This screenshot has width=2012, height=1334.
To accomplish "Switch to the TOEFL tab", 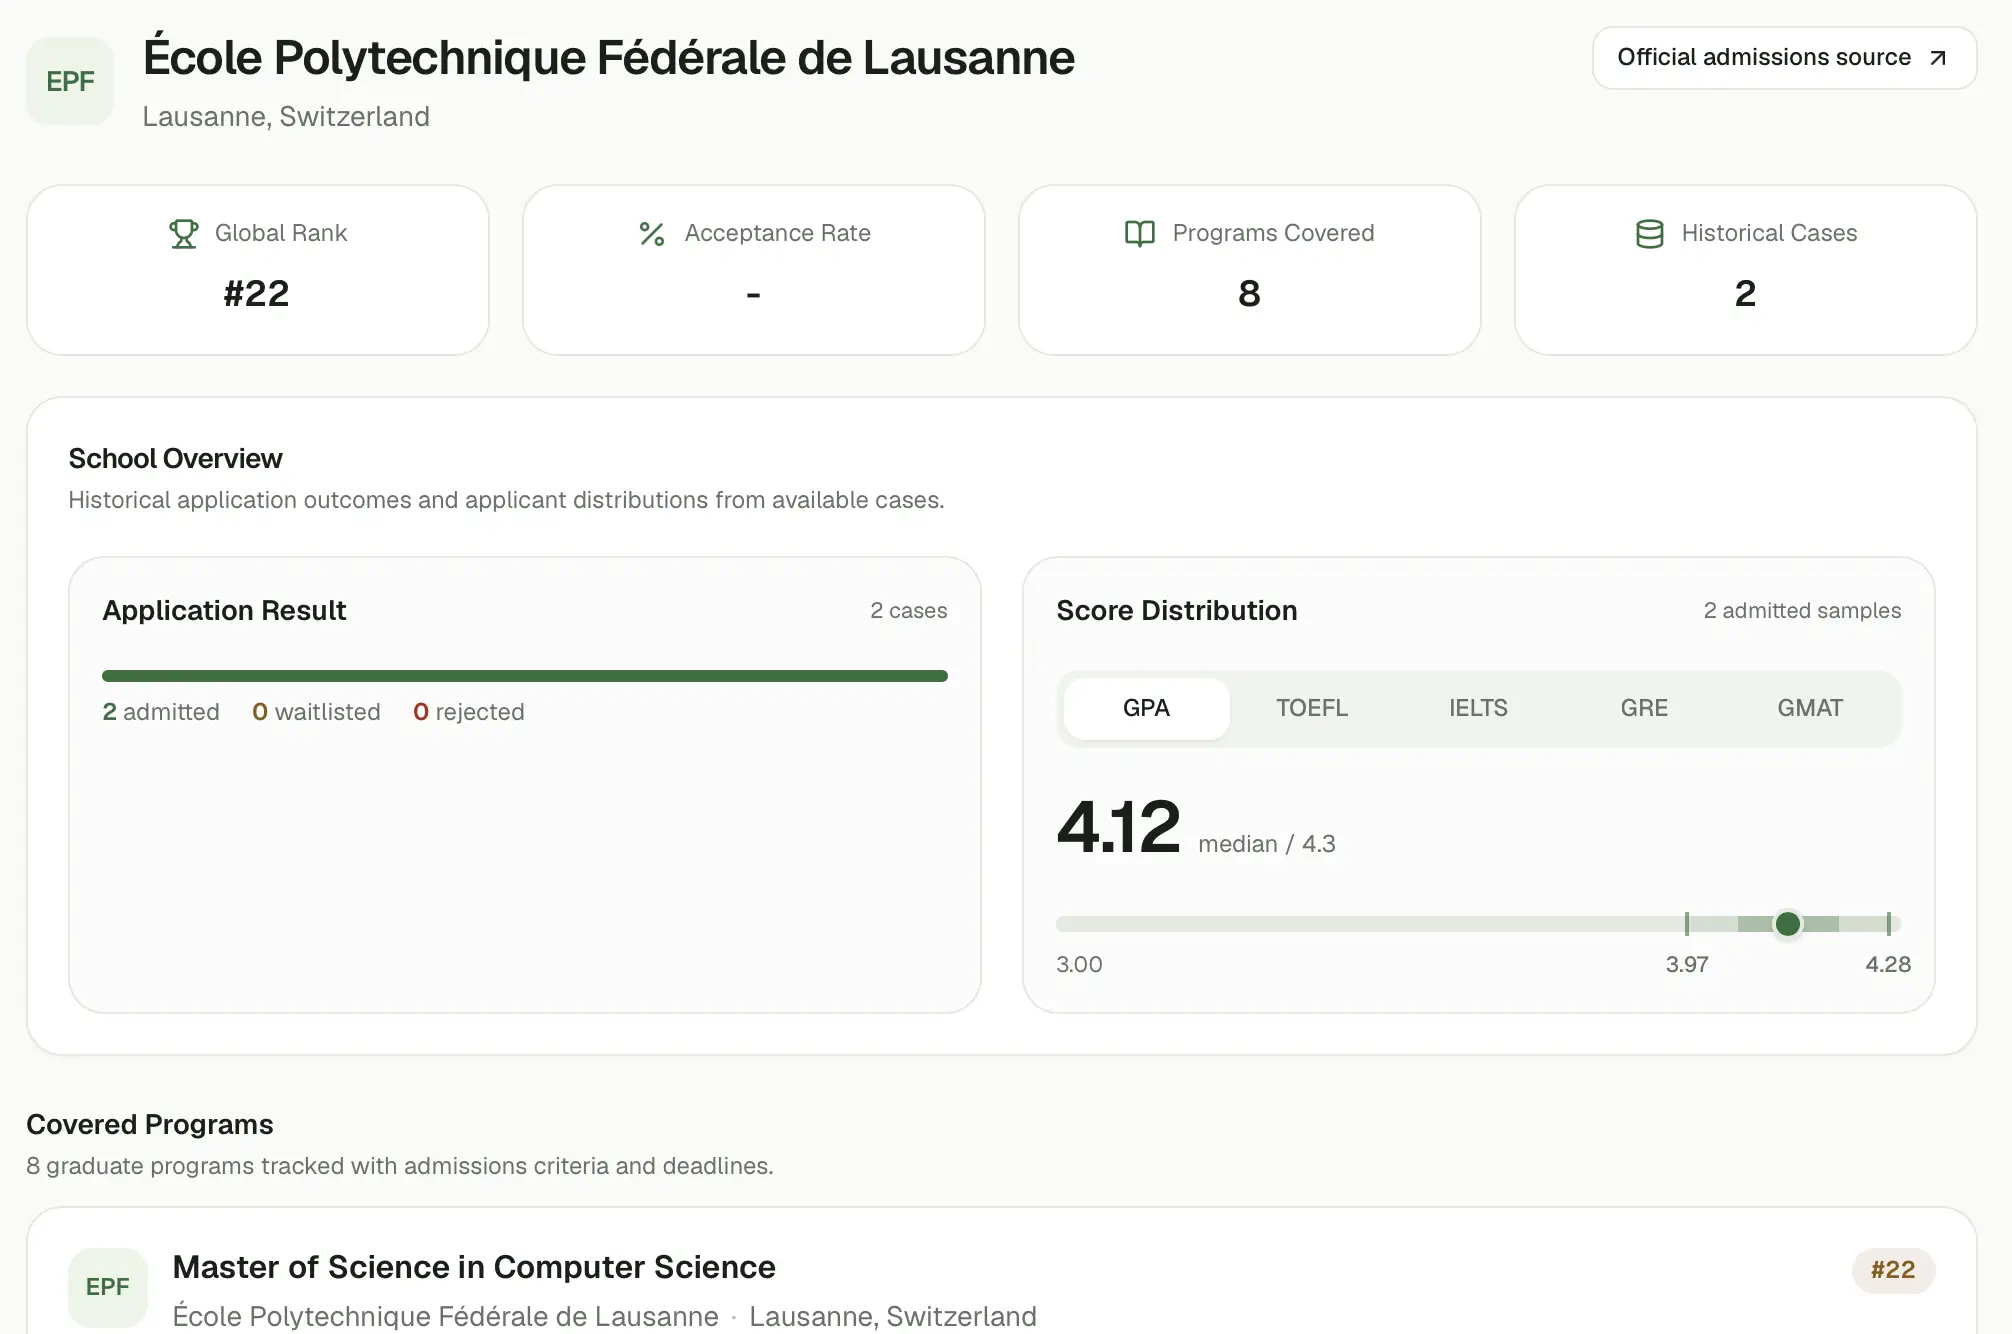I will tap(1312, 709).
